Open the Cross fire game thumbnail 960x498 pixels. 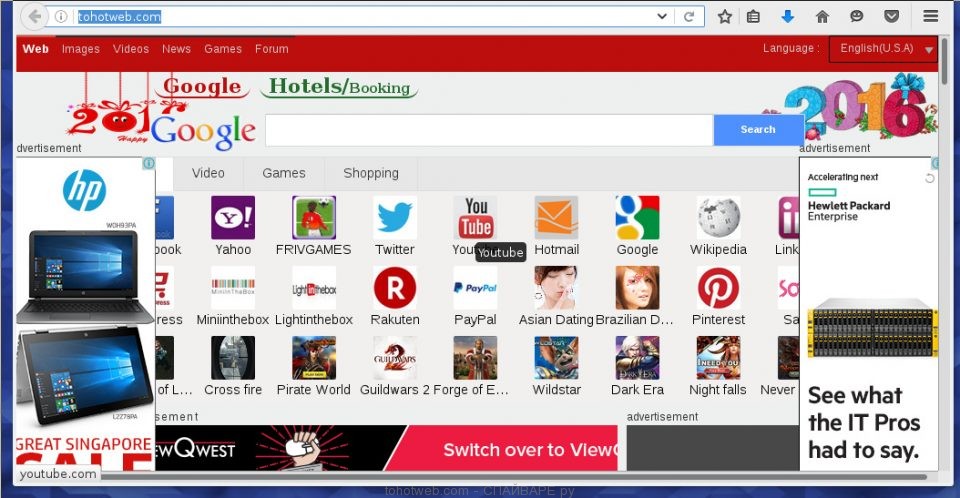pyautogui.click(x=233, y=358)
